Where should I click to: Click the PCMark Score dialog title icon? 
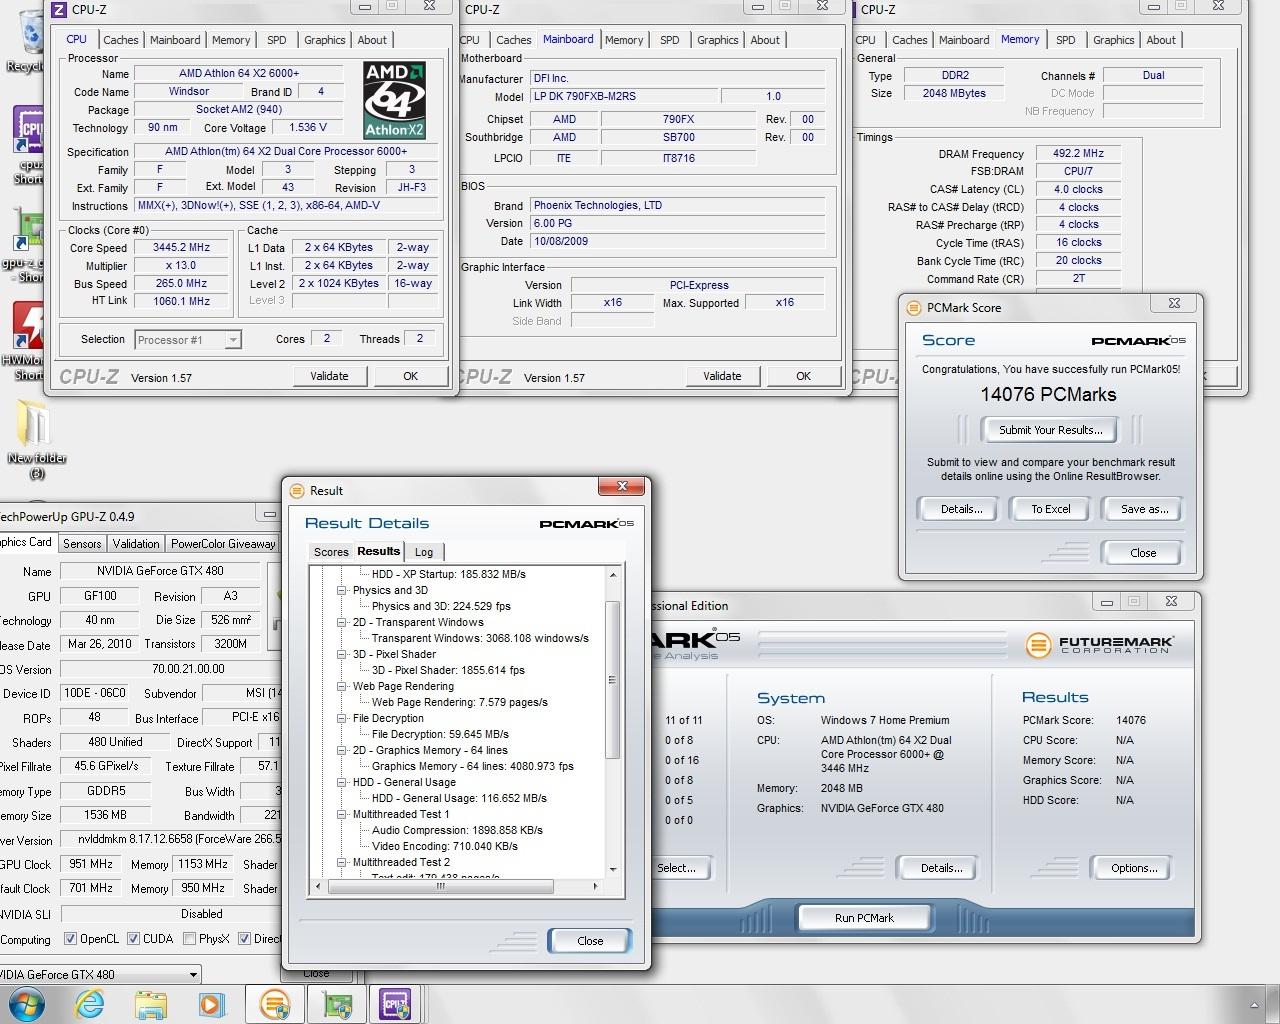click(x=914, y=308)
